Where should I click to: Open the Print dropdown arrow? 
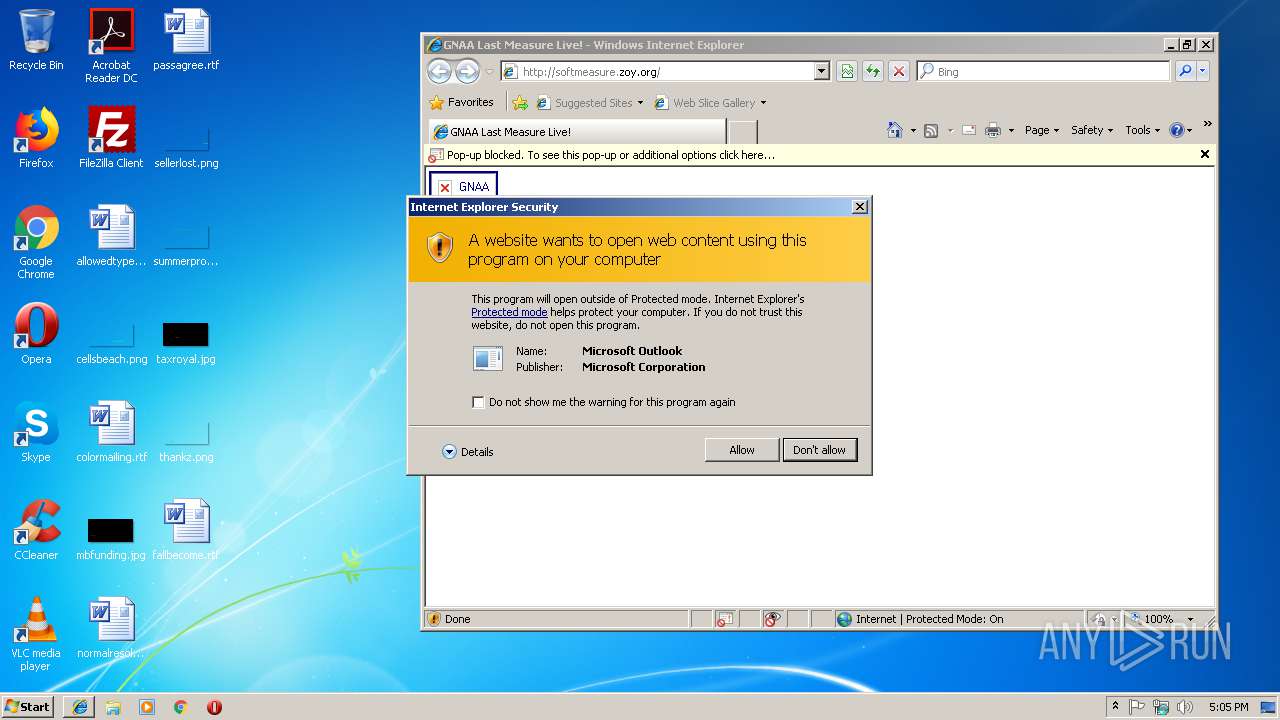(x=1011, y=131)
